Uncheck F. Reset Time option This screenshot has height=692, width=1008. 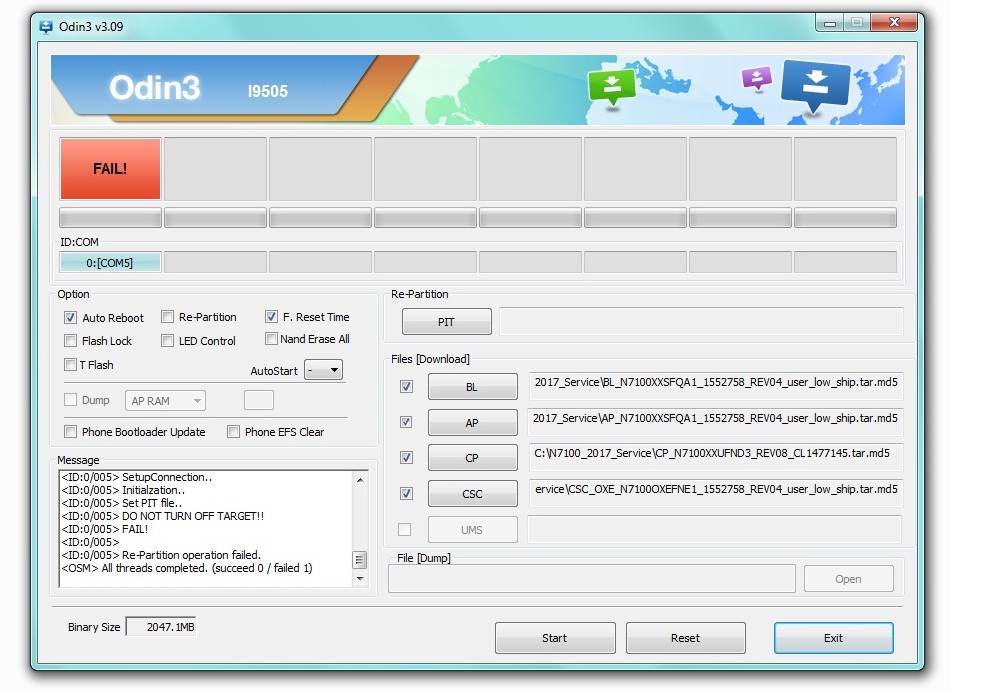(x=272, y=317)
